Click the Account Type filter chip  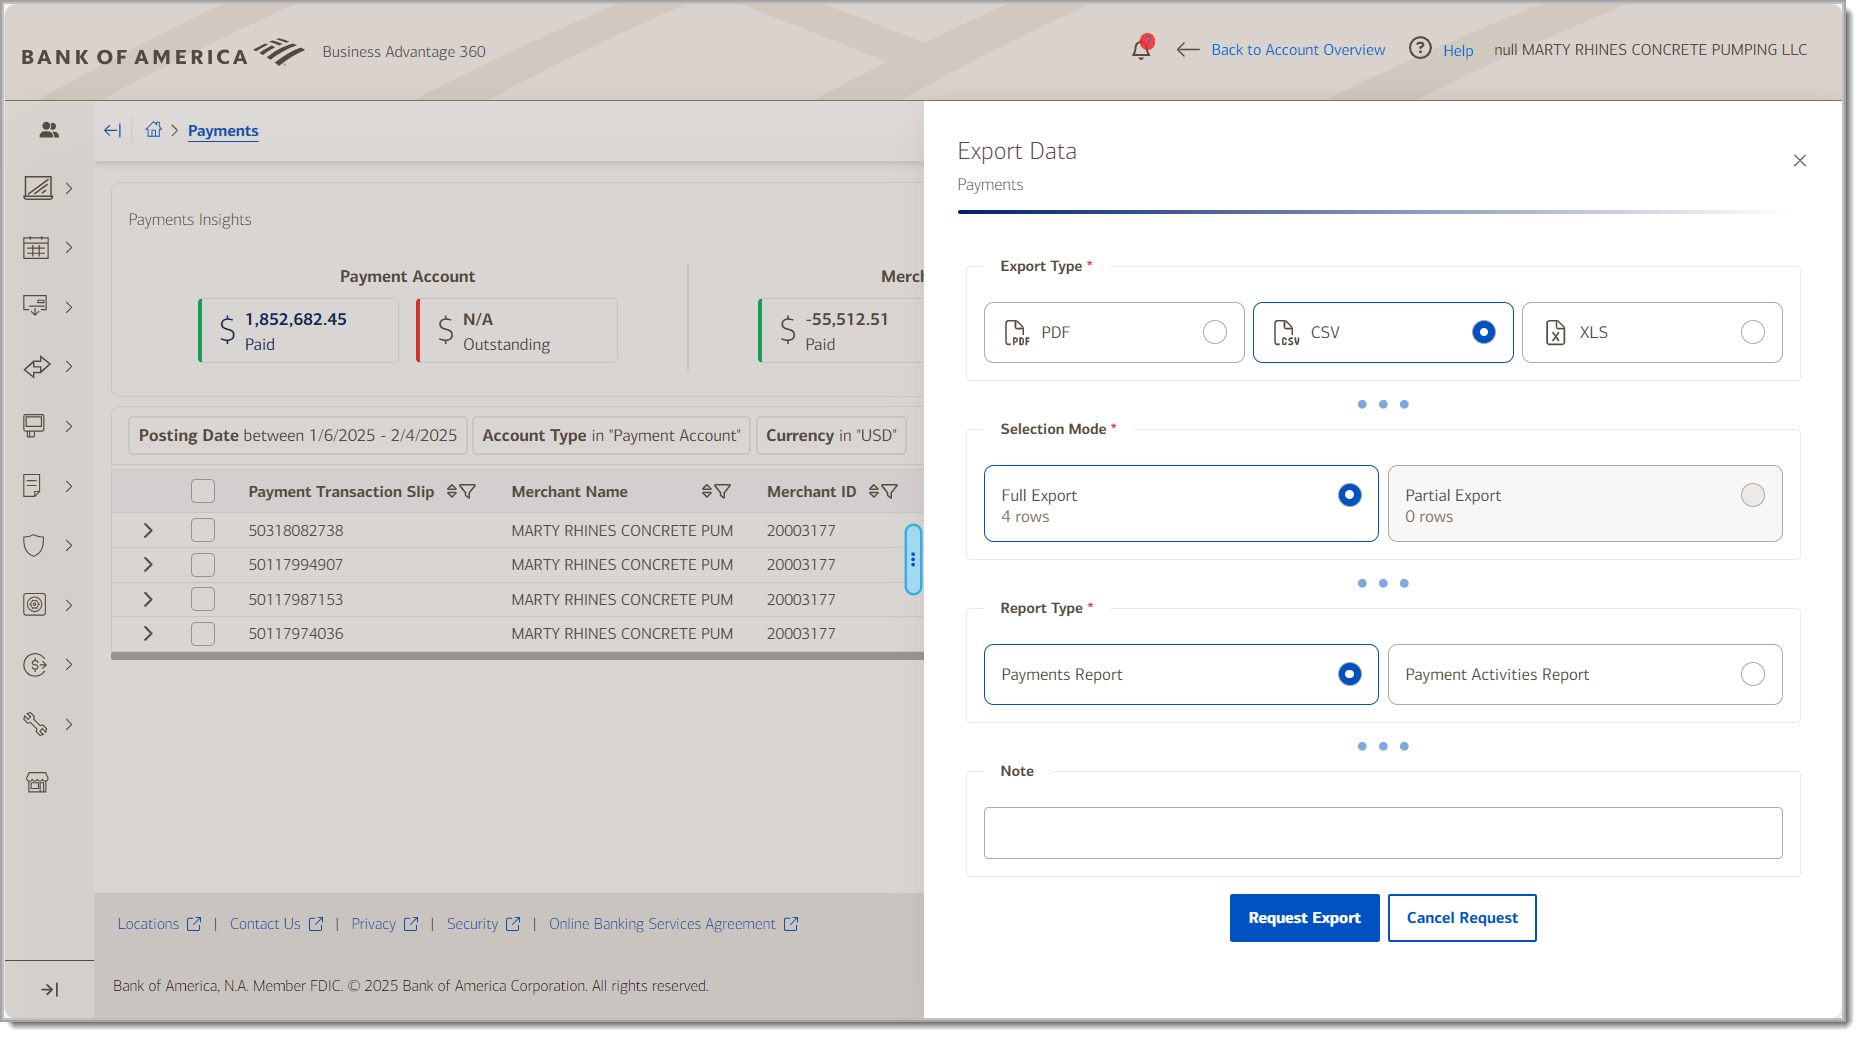coord(611,435)
